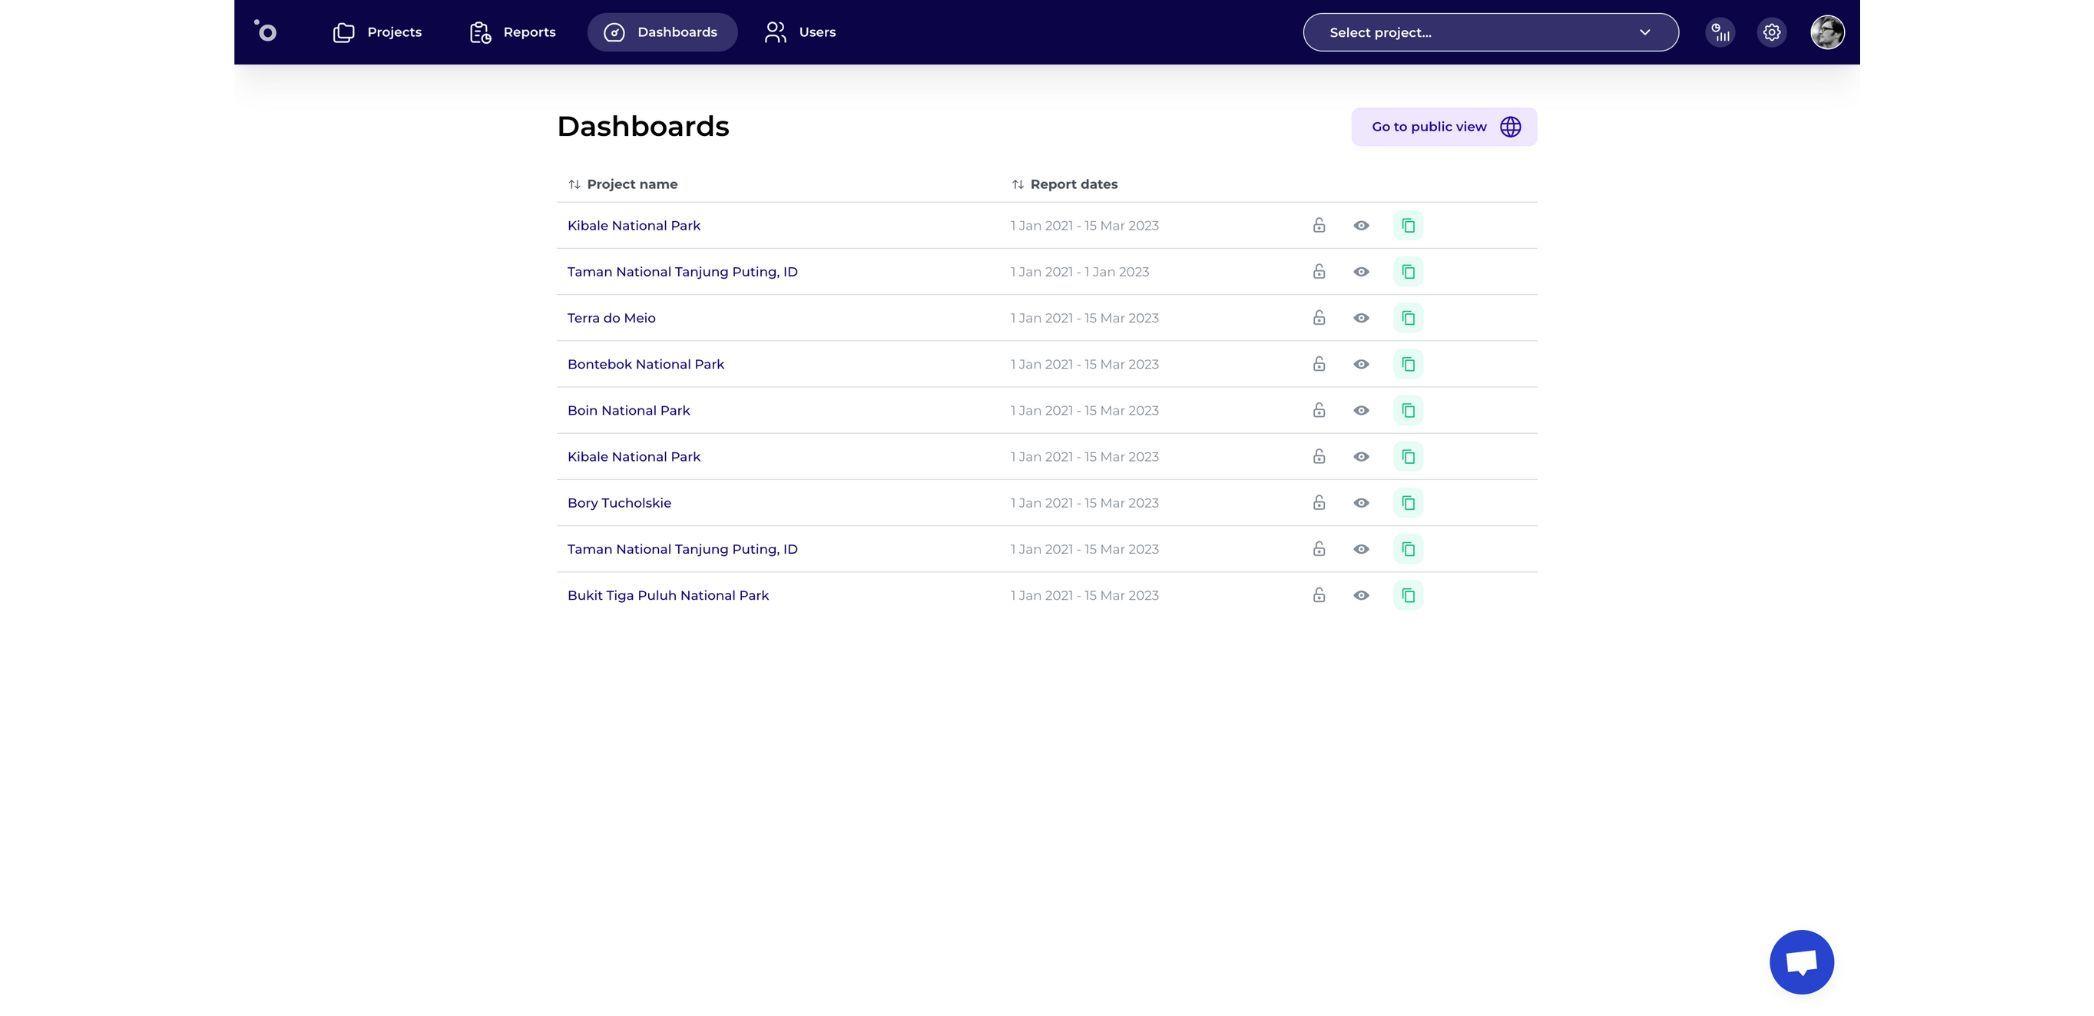Click the lock icon for Bukit Tiga Puluh National Park
This screenshot has height=1016, width=2094.
(1319, 595)
